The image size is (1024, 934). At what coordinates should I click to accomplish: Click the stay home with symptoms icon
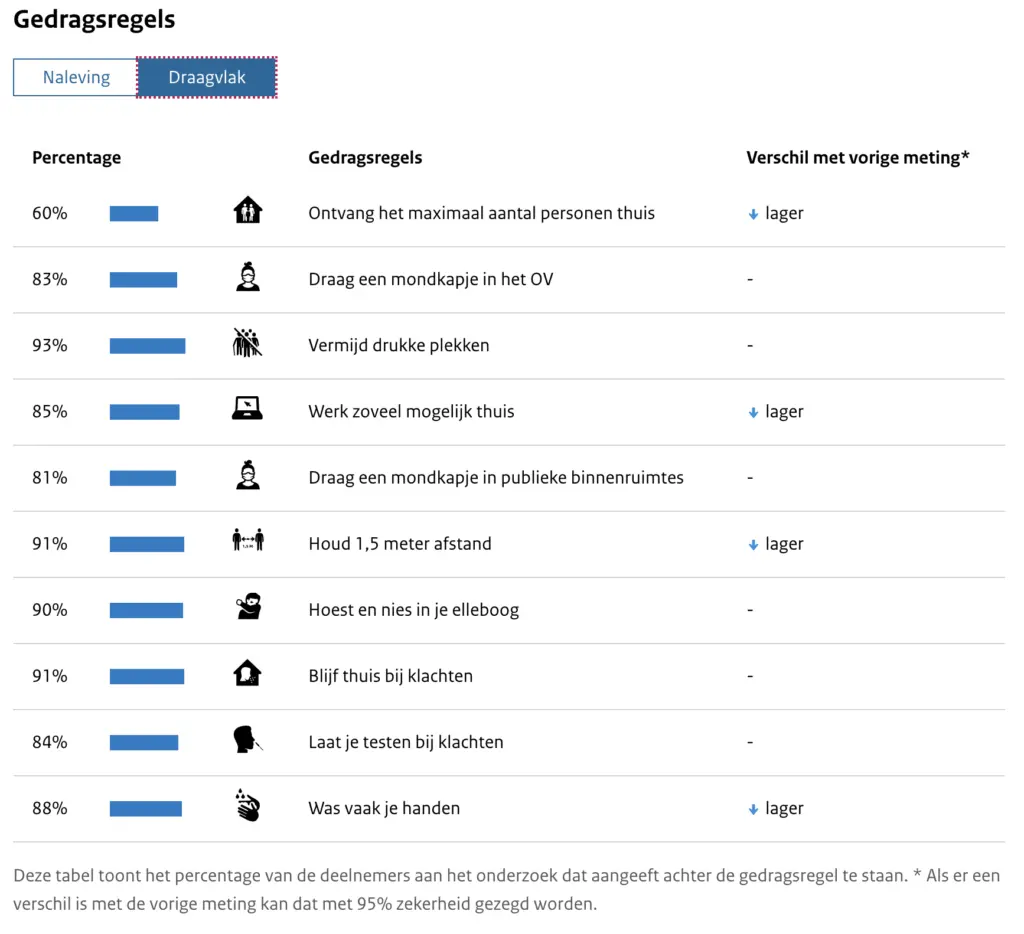pos(247,674)
